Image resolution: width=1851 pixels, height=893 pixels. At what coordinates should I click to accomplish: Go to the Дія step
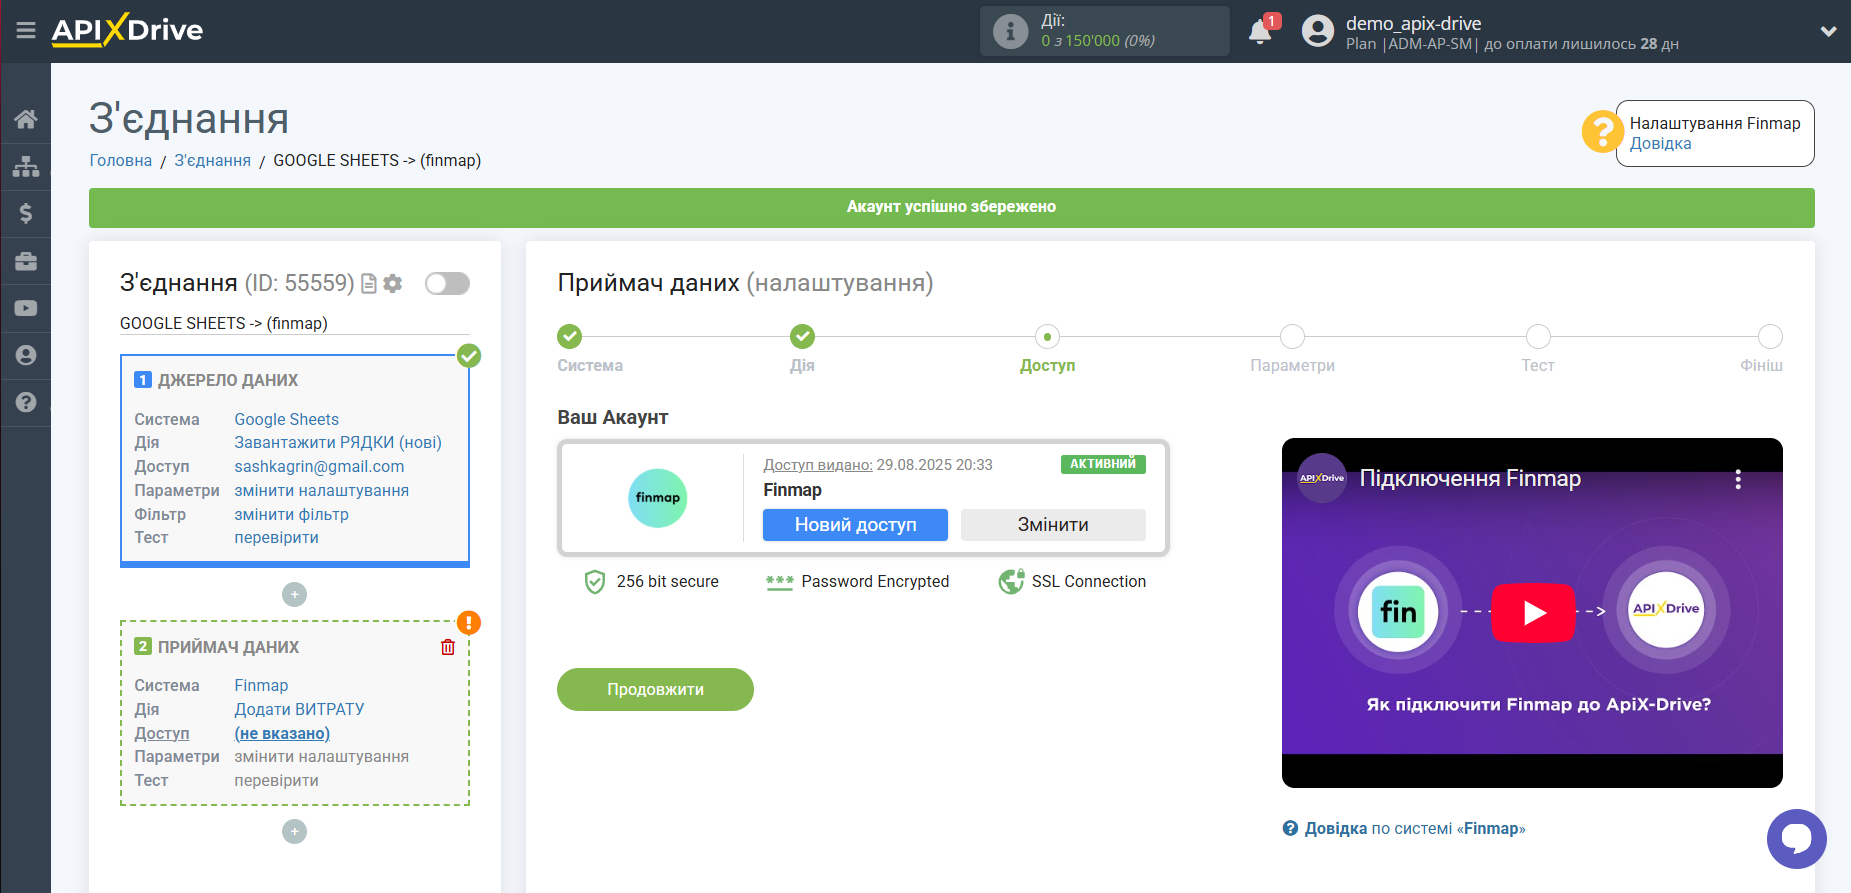802,337
